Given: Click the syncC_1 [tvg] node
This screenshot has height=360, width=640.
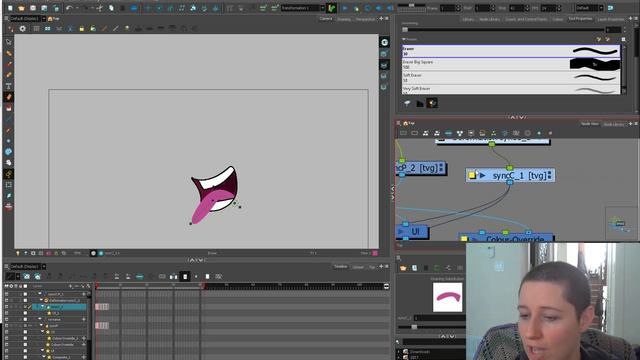Looking at the screenshot, I should (x=510, y=176).
